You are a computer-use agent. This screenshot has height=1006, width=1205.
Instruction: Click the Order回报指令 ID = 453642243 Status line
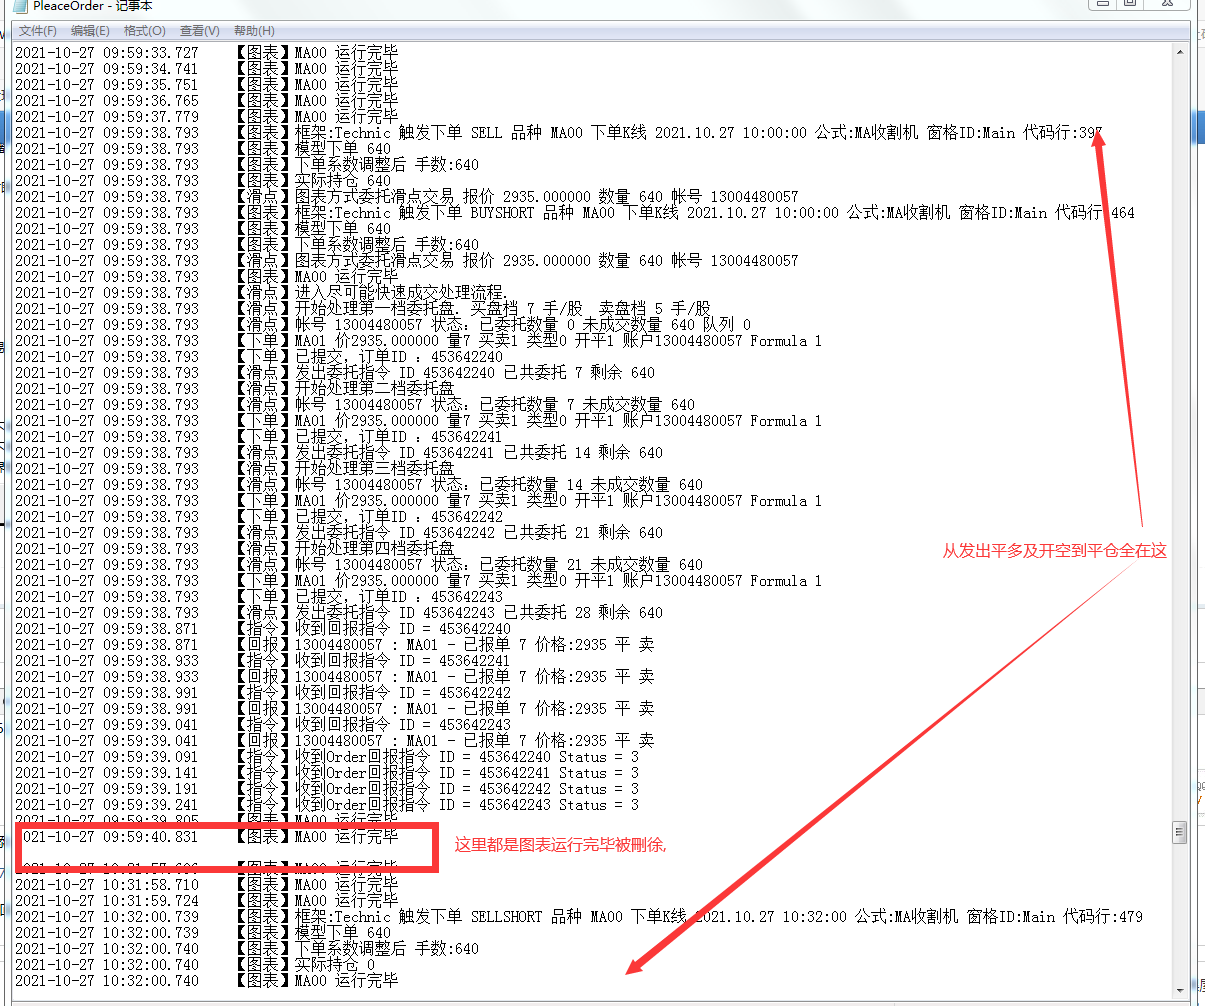[x=327, y=804]
